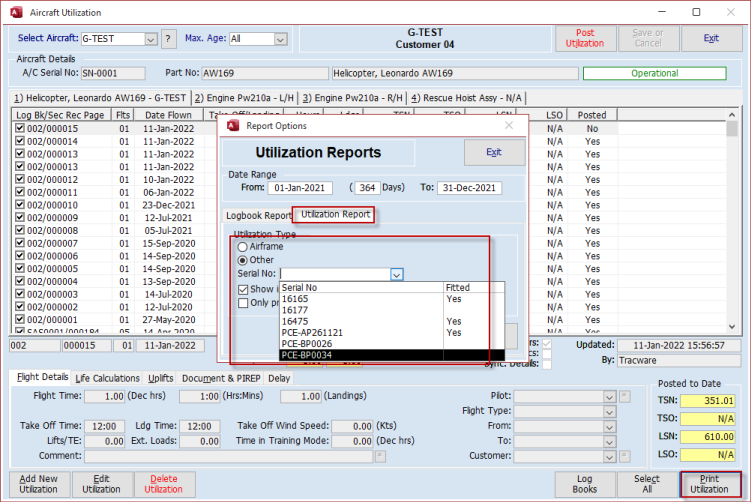Open the Logbook Report tab
This screenshot has width=751, height=502.
coord(259,216)
